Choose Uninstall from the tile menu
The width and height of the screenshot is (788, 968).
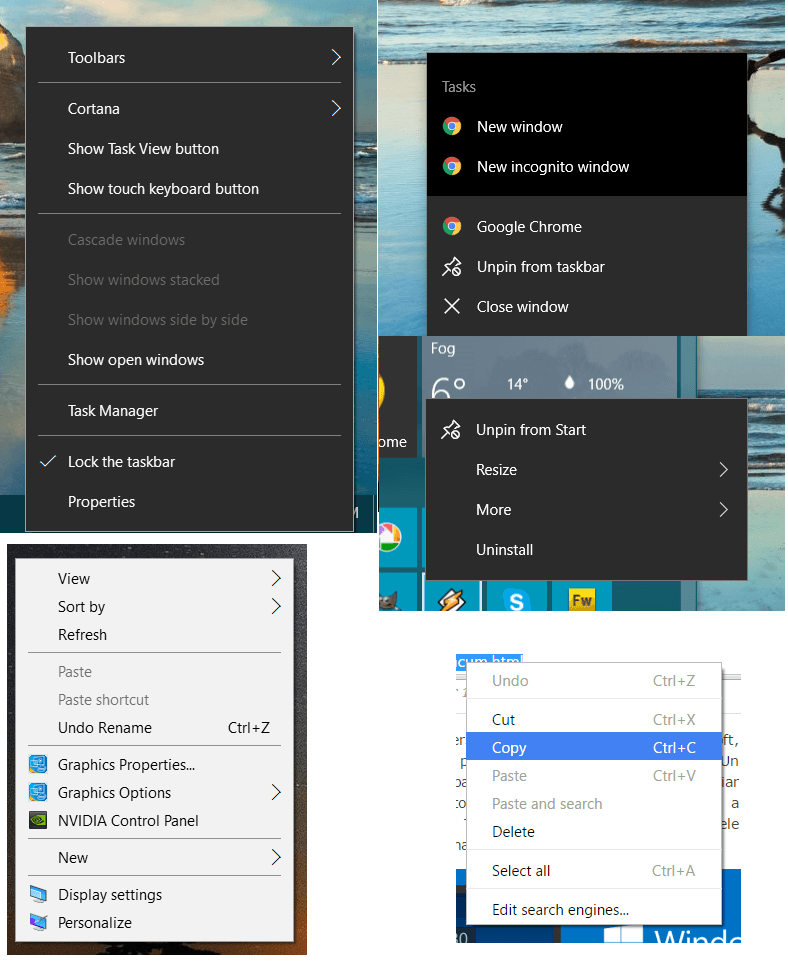(x=504, y=550)
